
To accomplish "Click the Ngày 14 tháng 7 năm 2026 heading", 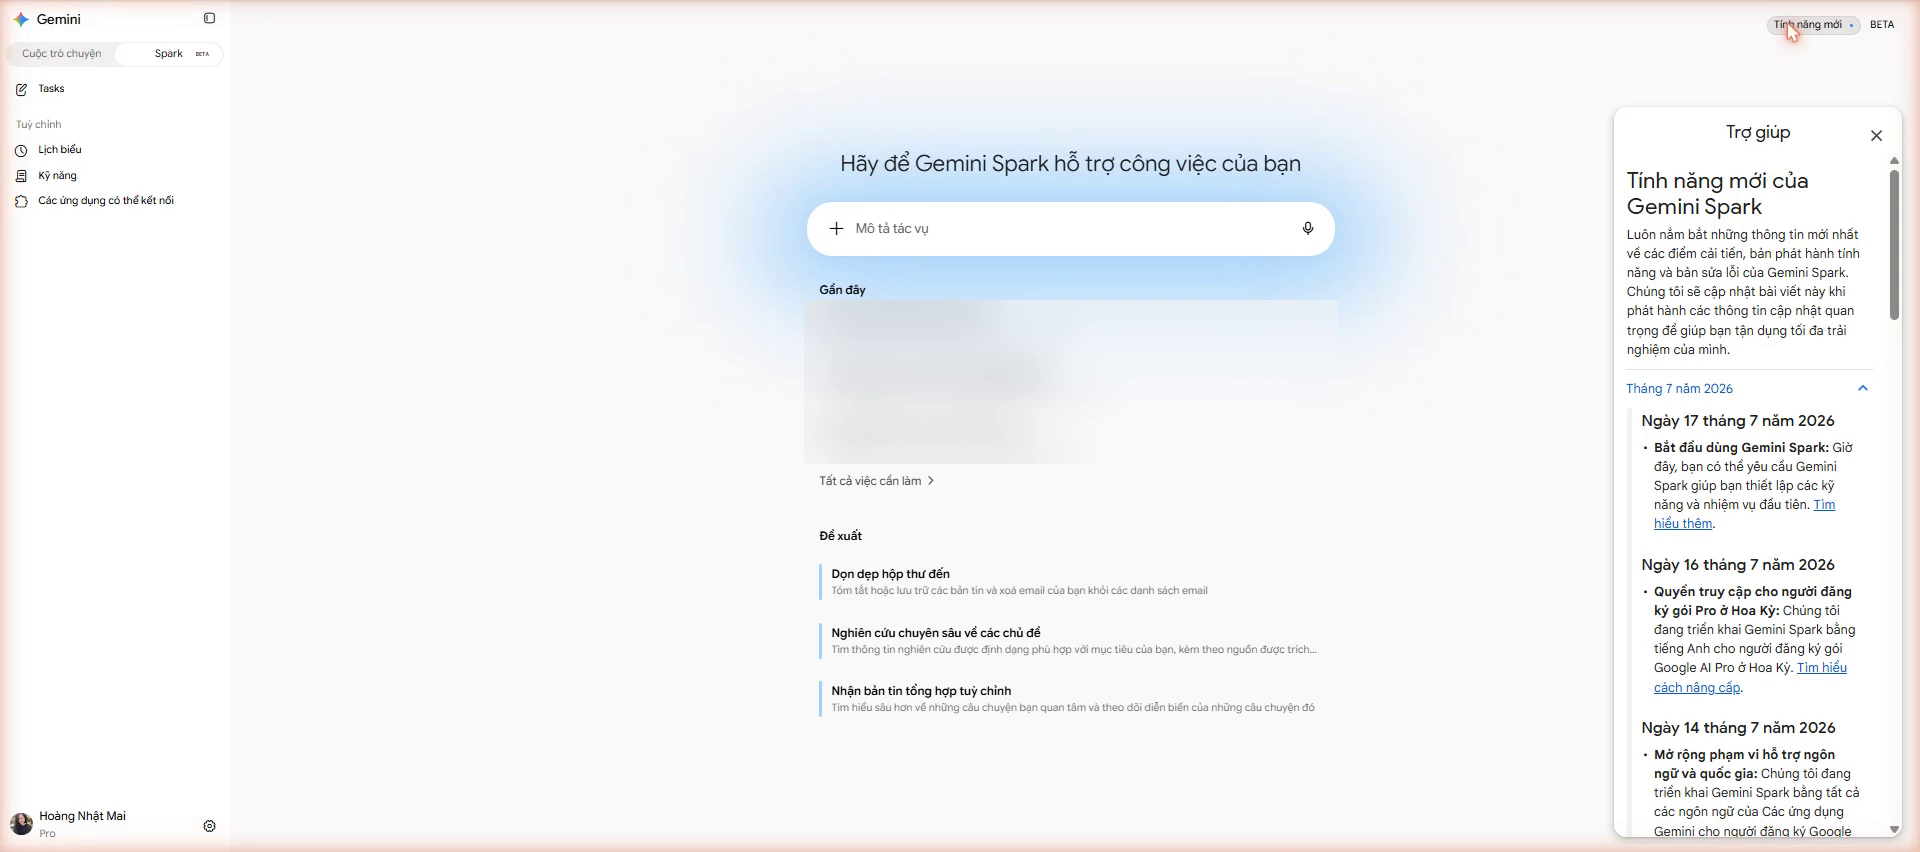I will [x=1738, y=728].
